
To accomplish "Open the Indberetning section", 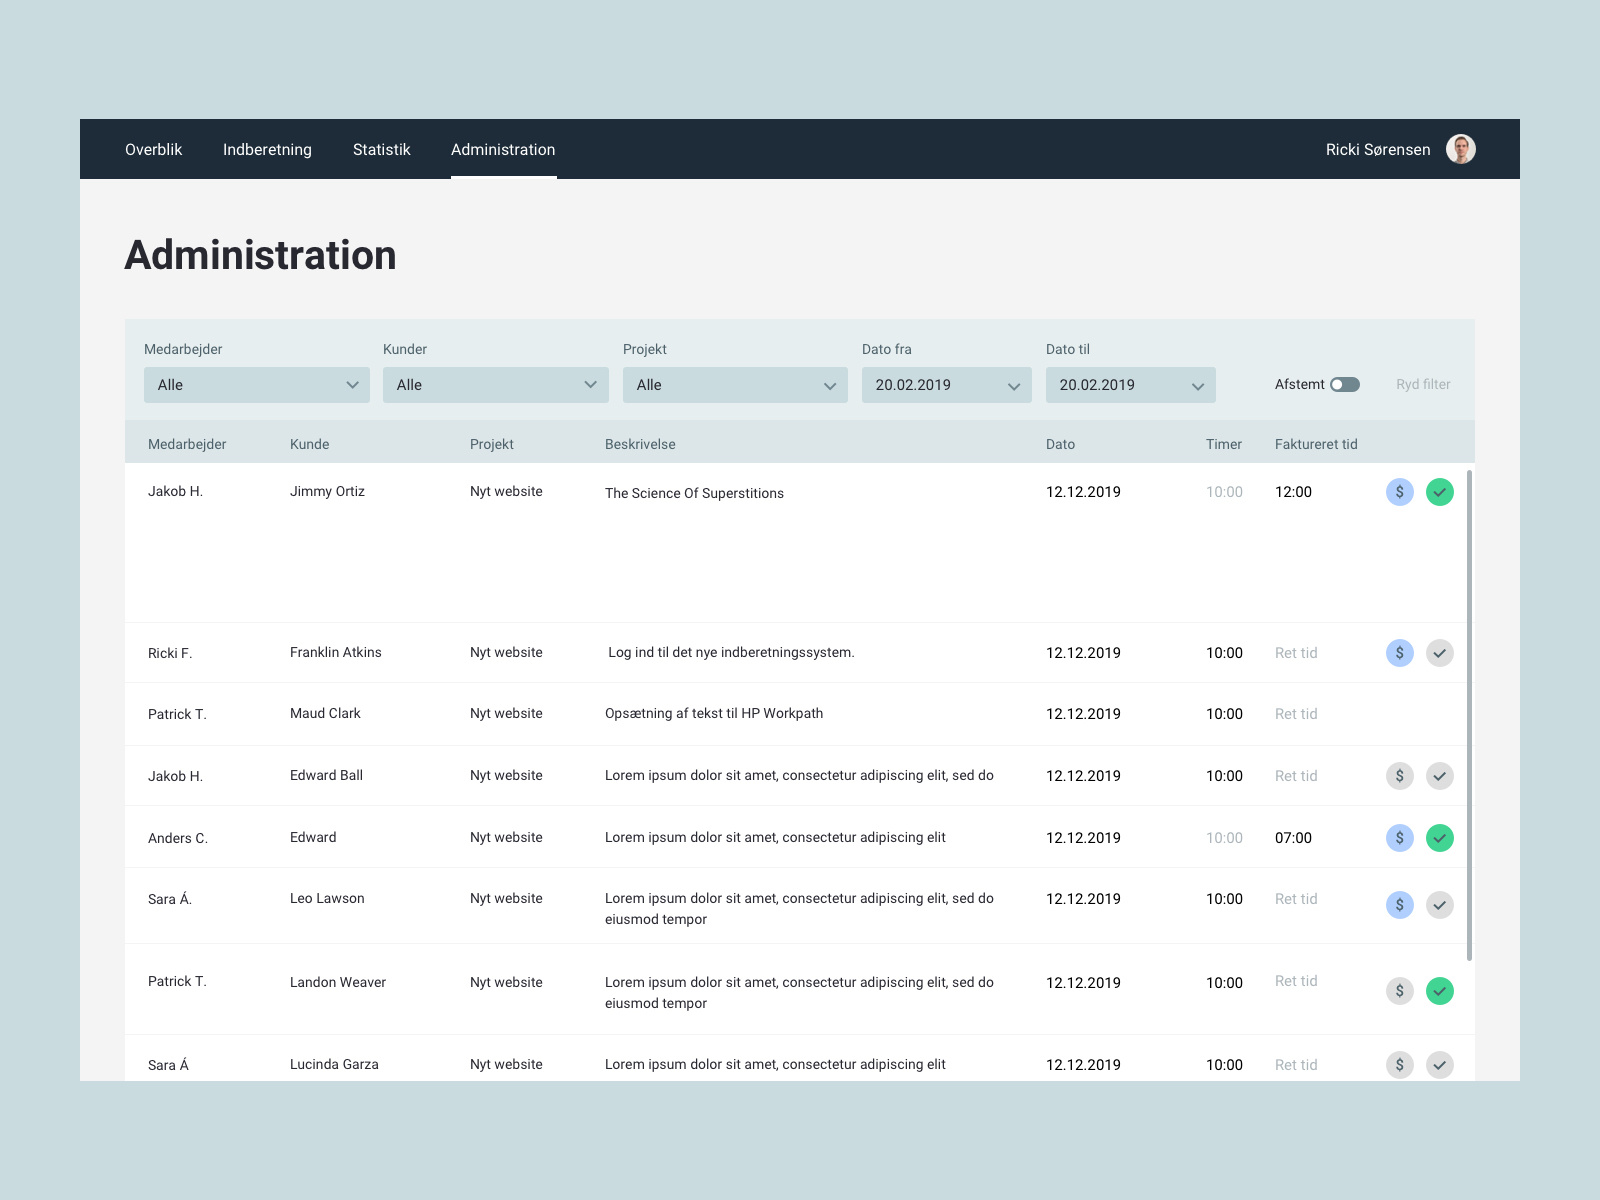I will (267, 149).
